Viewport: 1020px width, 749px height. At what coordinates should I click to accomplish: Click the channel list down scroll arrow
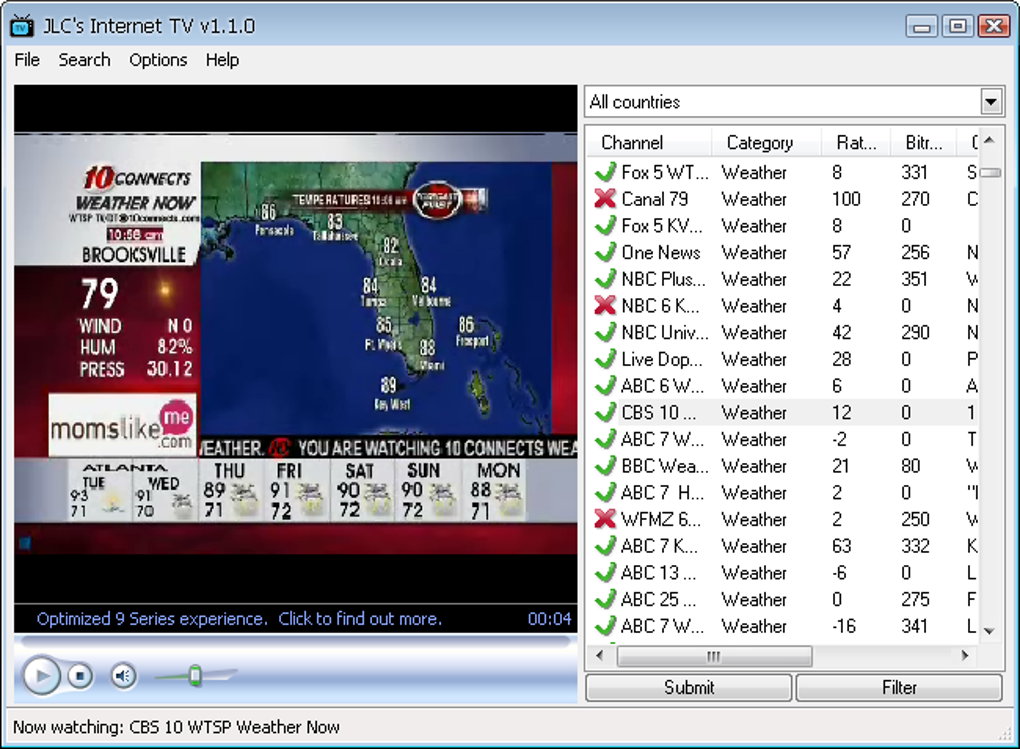(989, 631)
